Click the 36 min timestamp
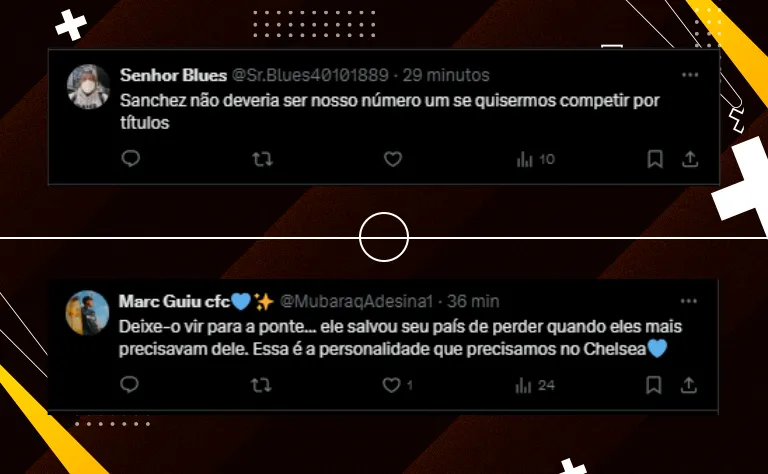The width and height of the screenshot is (768, 474). (x=473, y=301)
